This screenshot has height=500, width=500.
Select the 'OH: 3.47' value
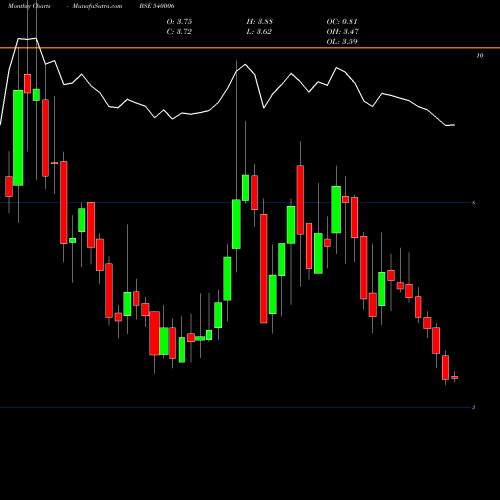[x=342, y=32]
